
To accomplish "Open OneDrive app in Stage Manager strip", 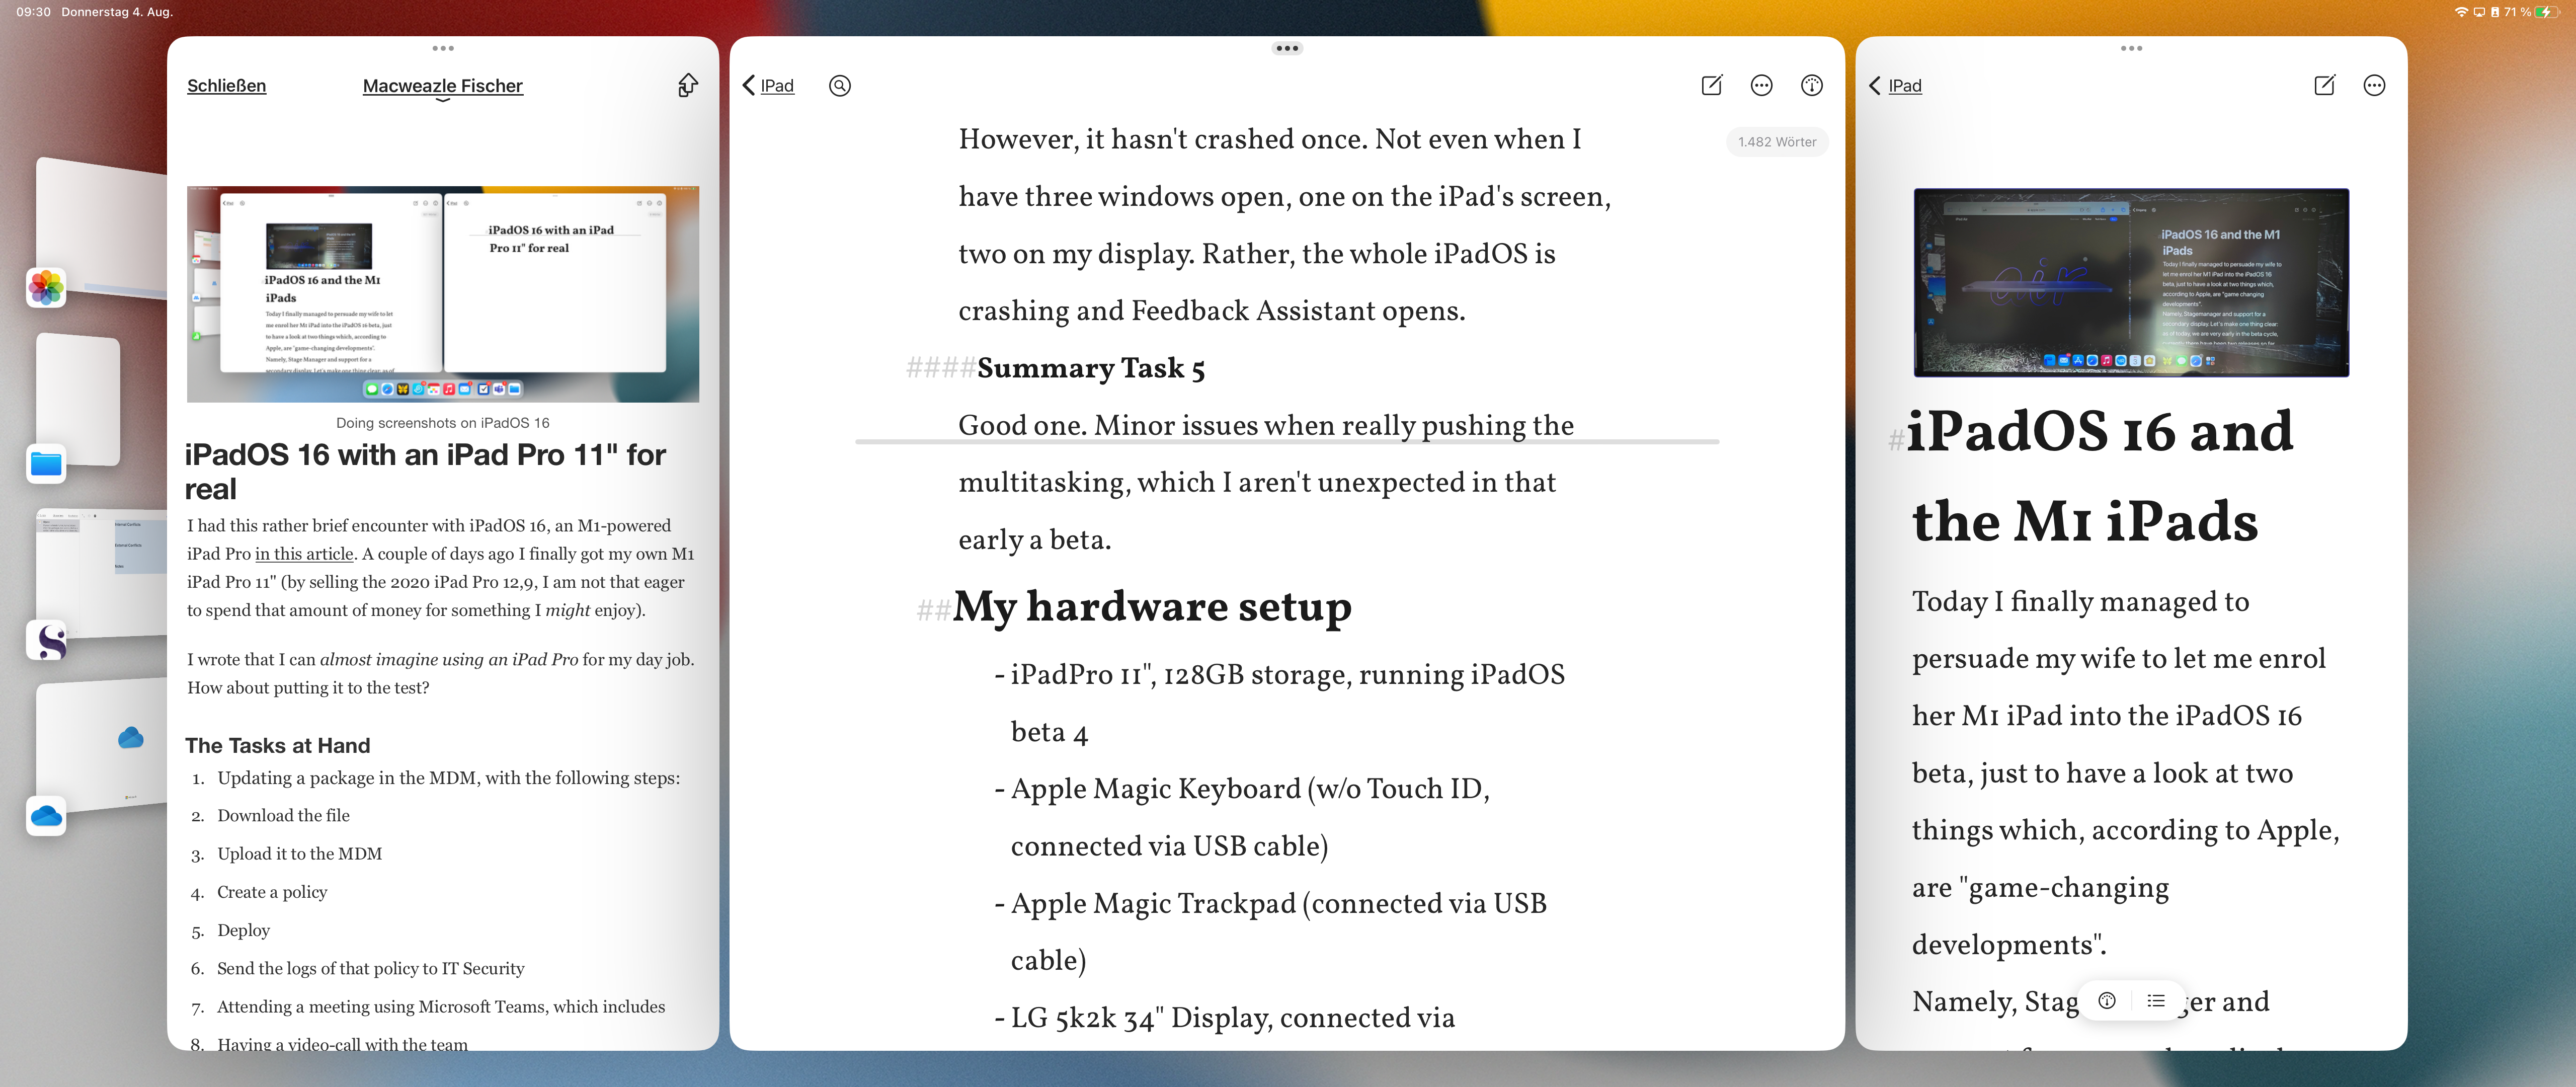I will pyautogui.click(x=46, y=816).
